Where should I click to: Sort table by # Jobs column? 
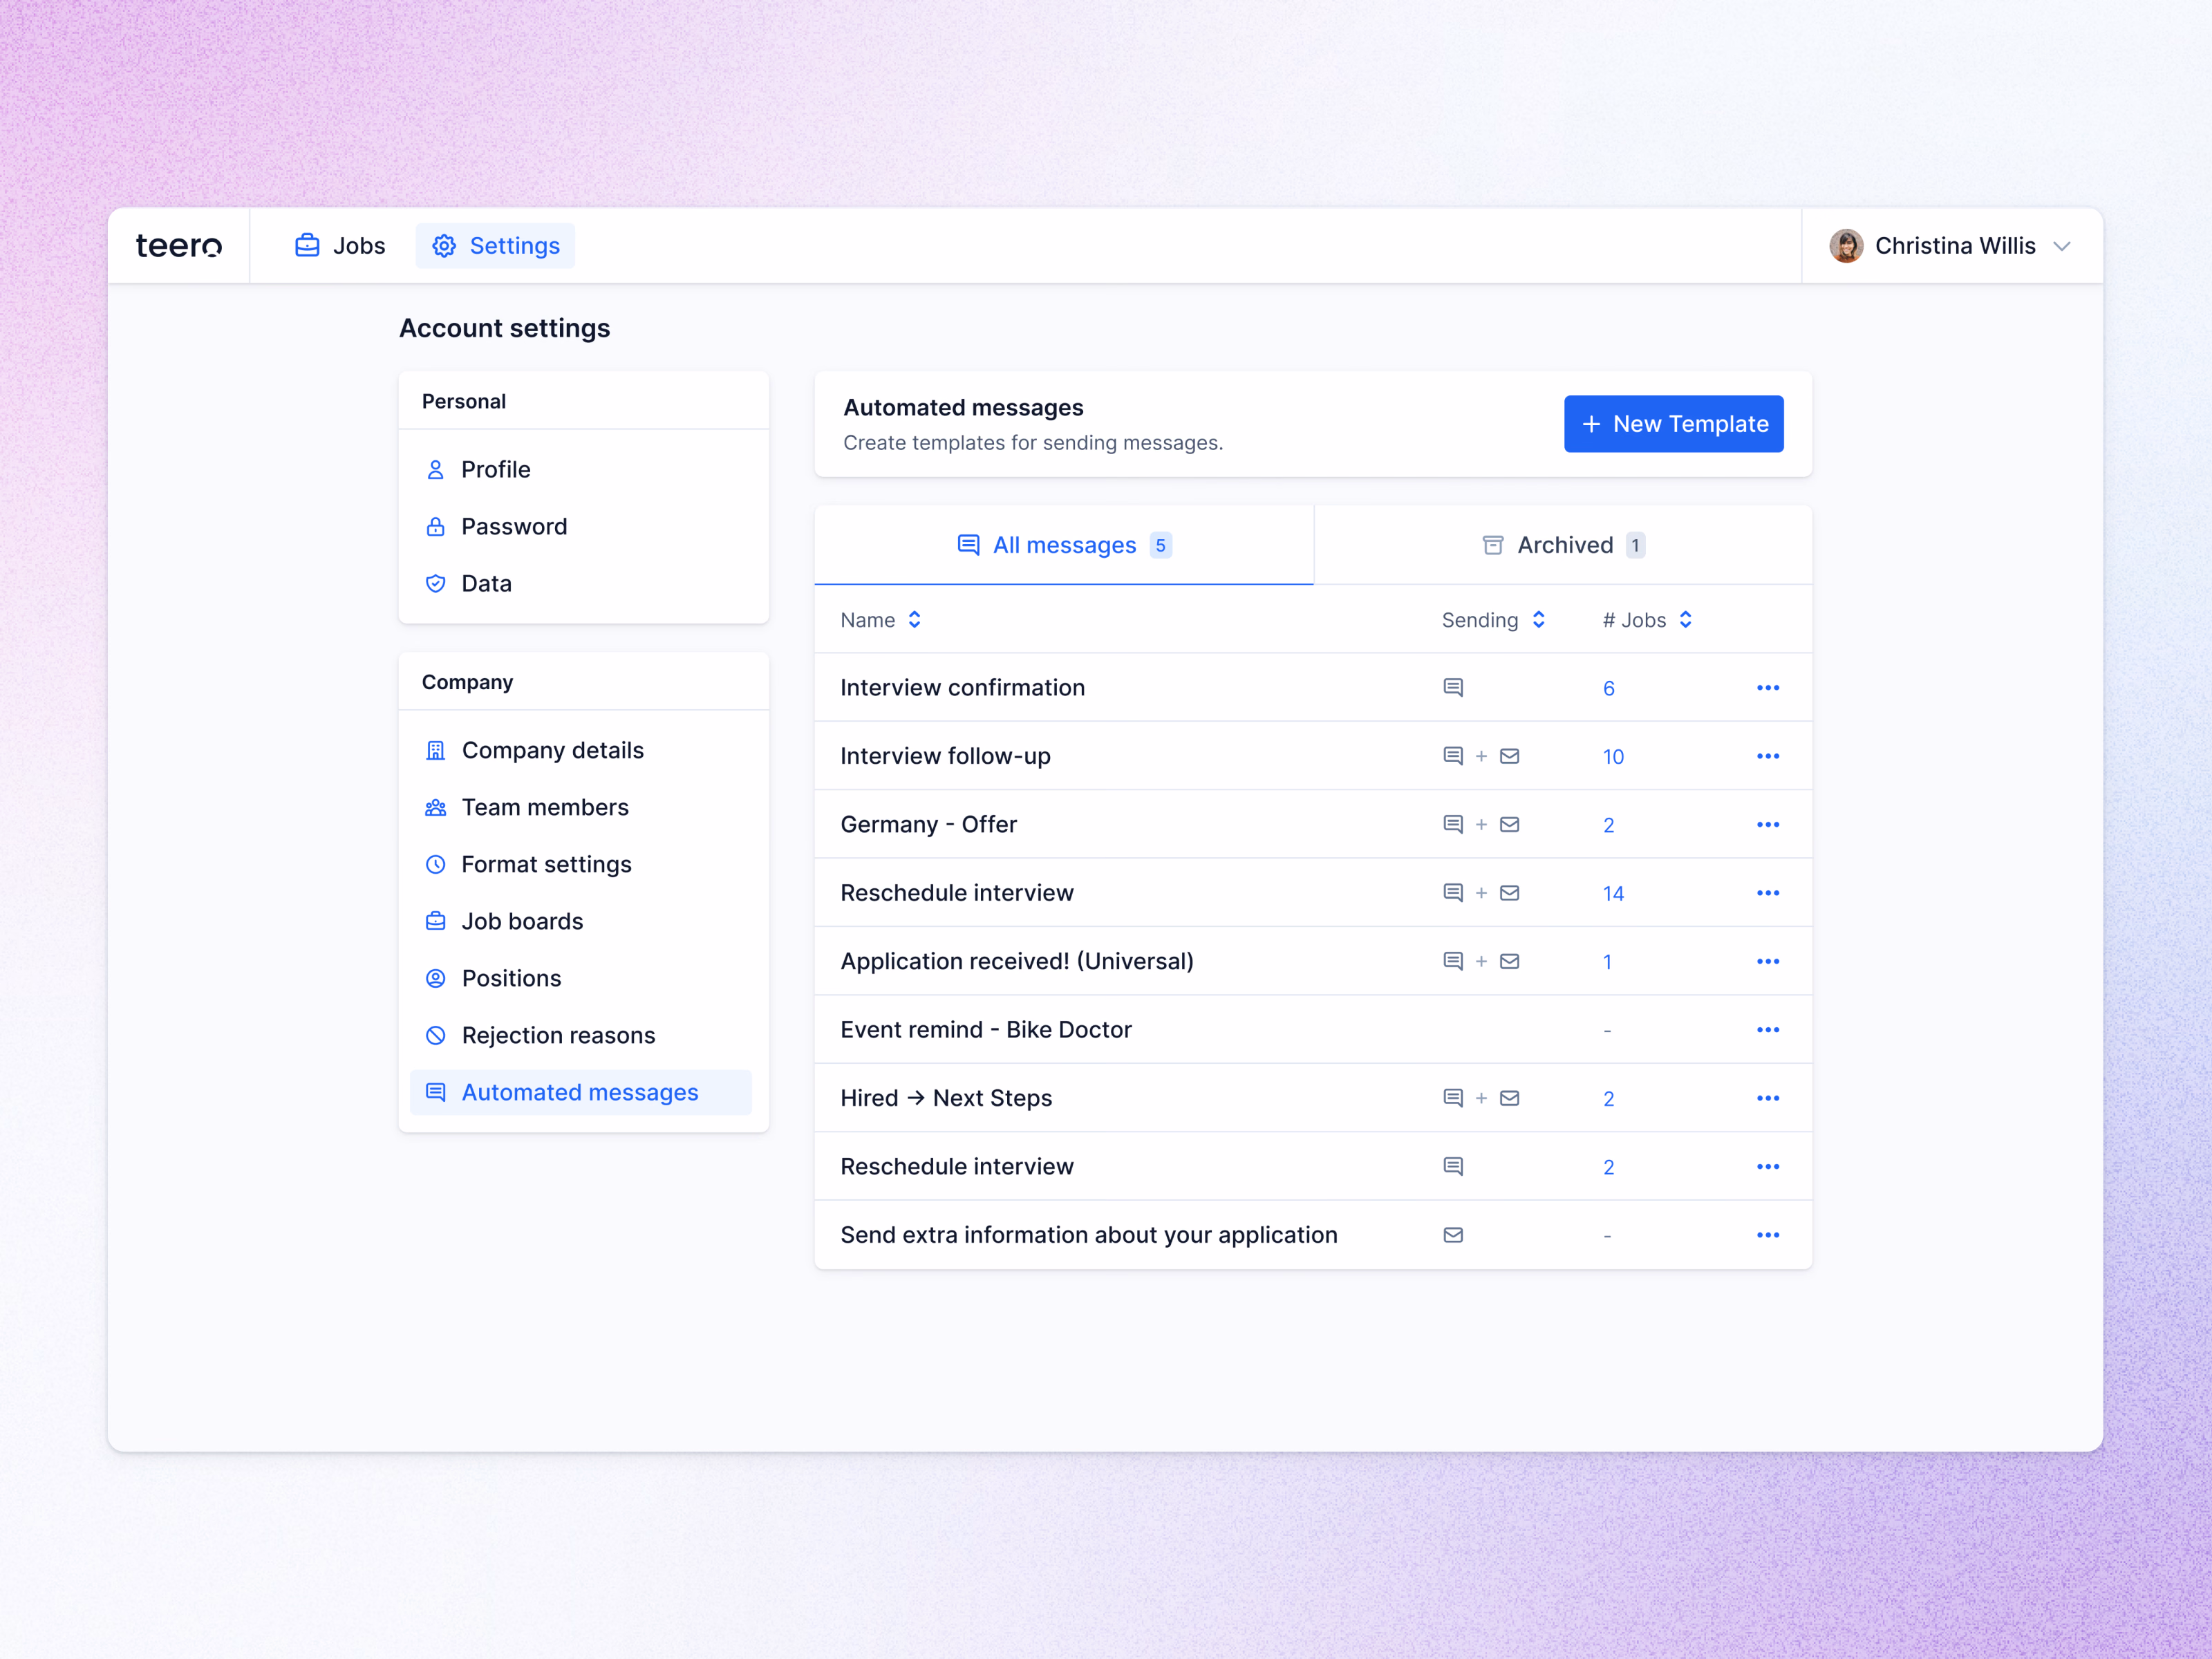click(1648, 620)
